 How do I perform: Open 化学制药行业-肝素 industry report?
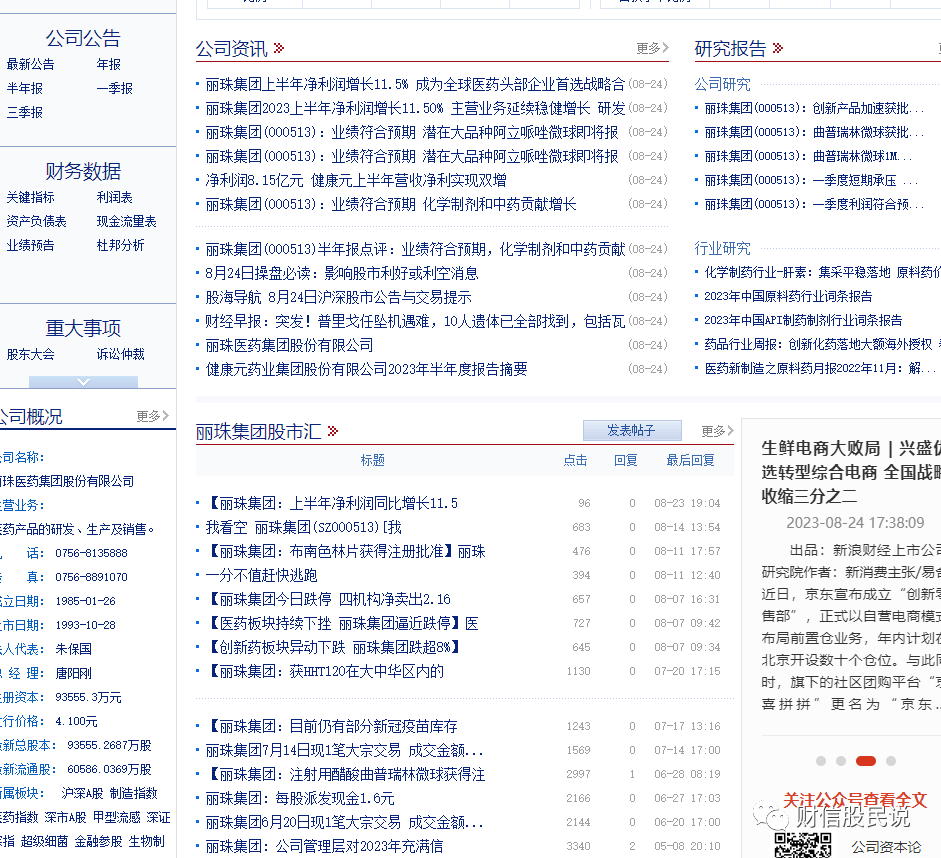pos(822,272)
